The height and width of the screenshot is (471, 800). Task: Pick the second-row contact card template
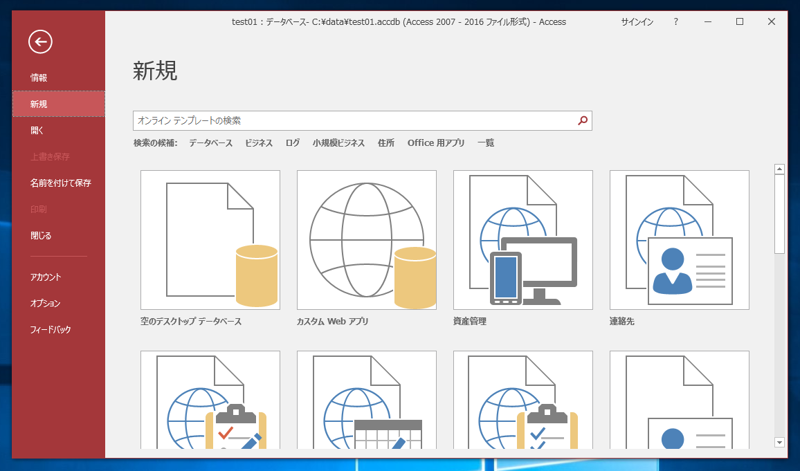(x=680, y=400)
